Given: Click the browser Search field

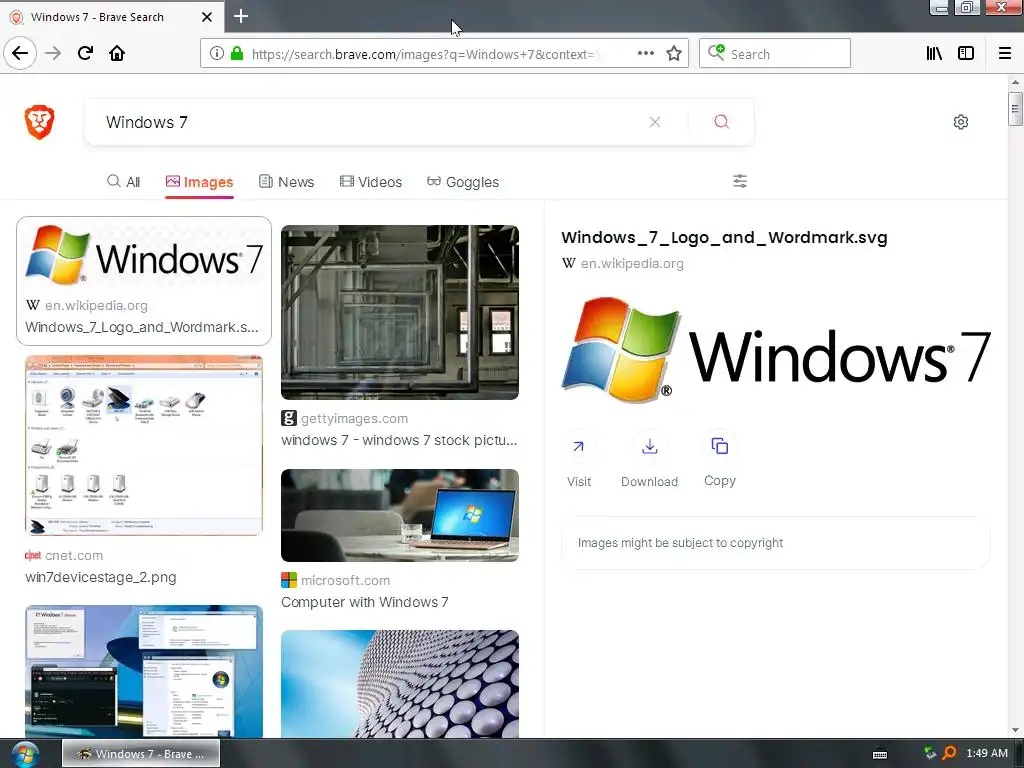Looking at the screenshot, I should tap(775, 54).
